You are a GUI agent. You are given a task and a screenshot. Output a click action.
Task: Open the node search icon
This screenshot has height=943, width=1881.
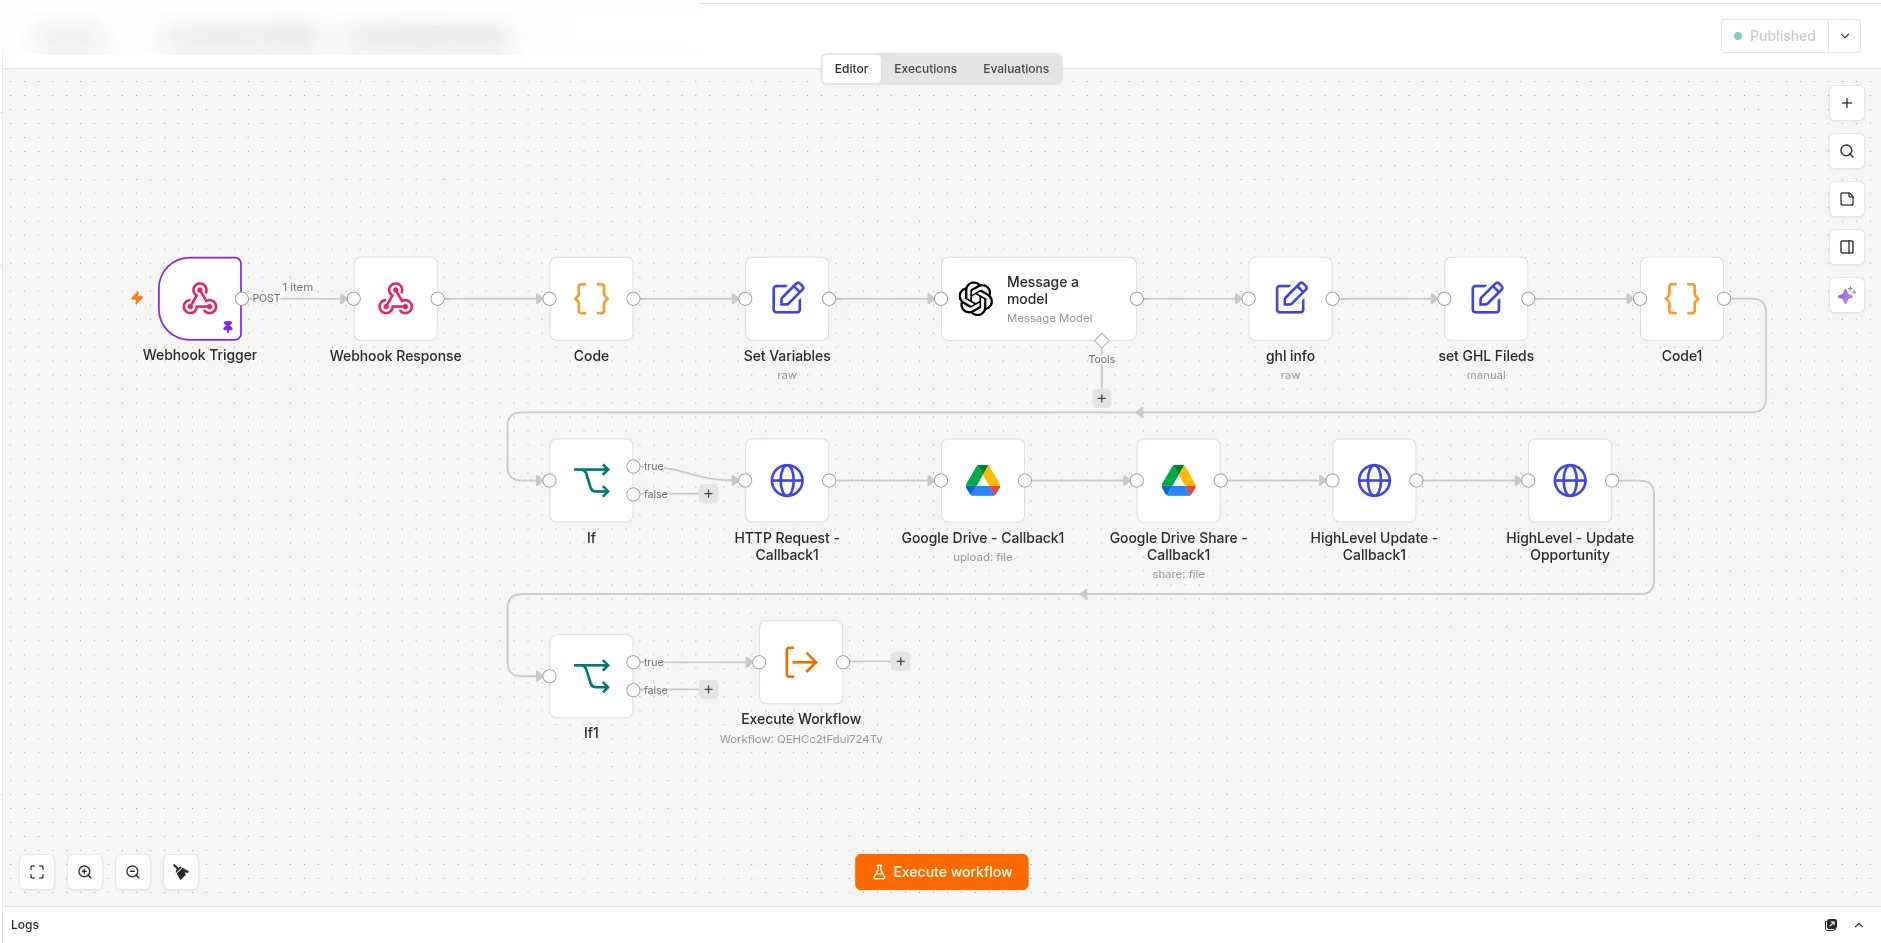click(x=1847, y=151)
